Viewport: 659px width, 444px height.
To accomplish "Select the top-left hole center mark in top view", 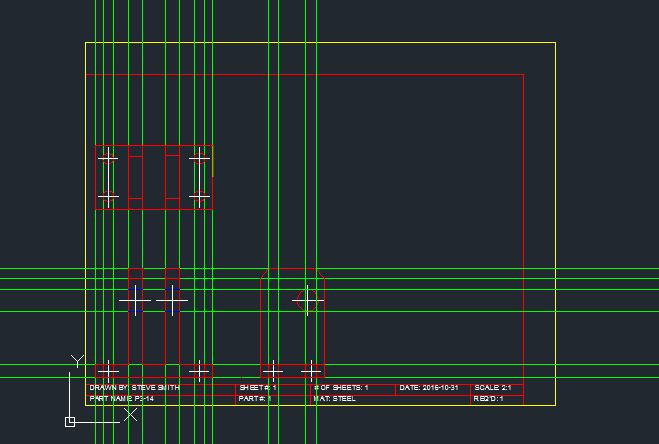I will point(108,158).
